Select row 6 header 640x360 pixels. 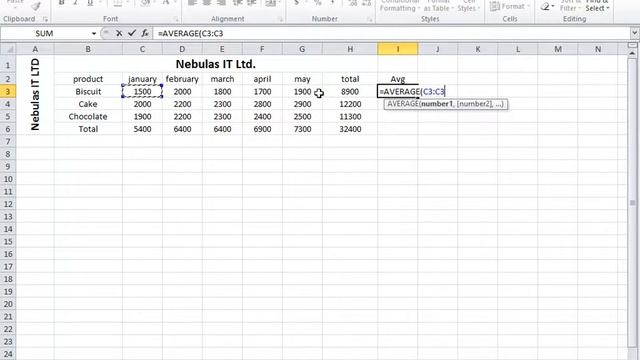(x=8, y=129)
